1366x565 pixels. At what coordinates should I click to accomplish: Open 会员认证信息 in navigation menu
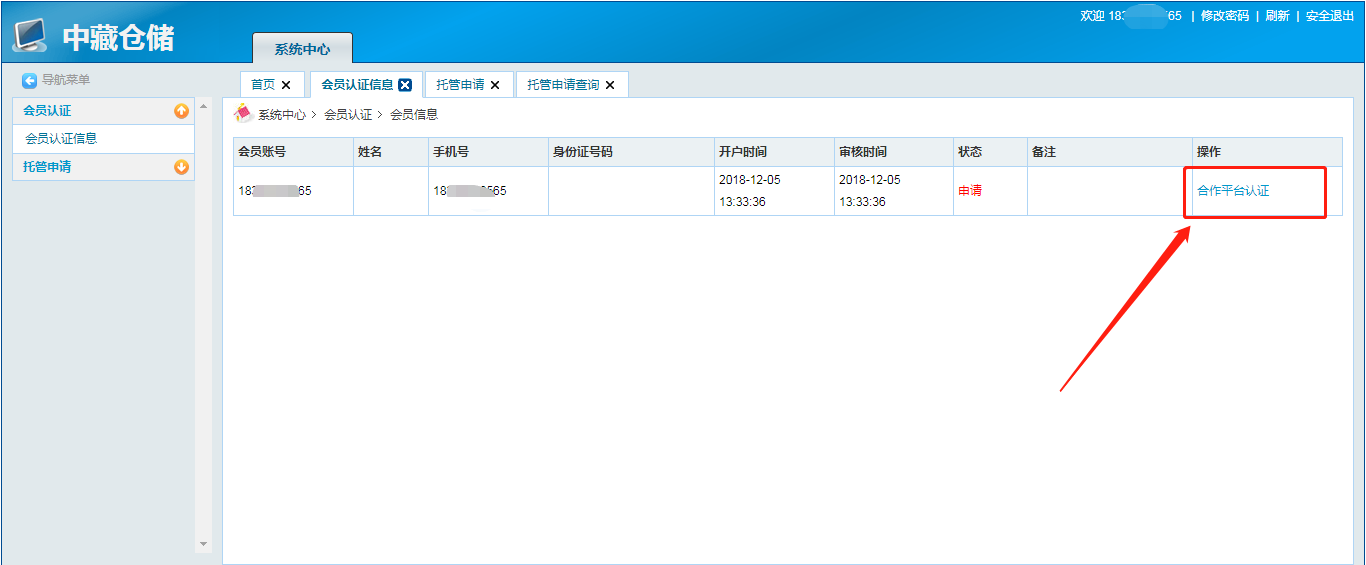[62, 139]
